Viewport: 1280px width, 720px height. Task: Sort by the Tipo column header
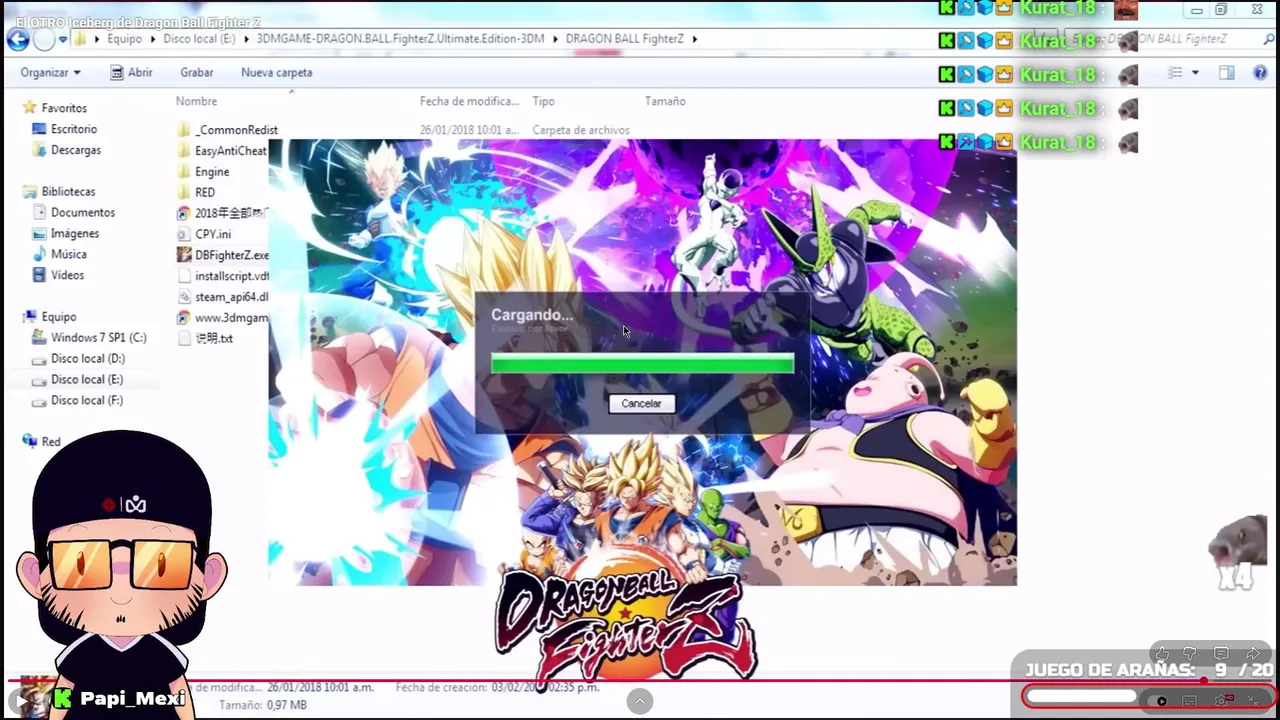point(543,101)
